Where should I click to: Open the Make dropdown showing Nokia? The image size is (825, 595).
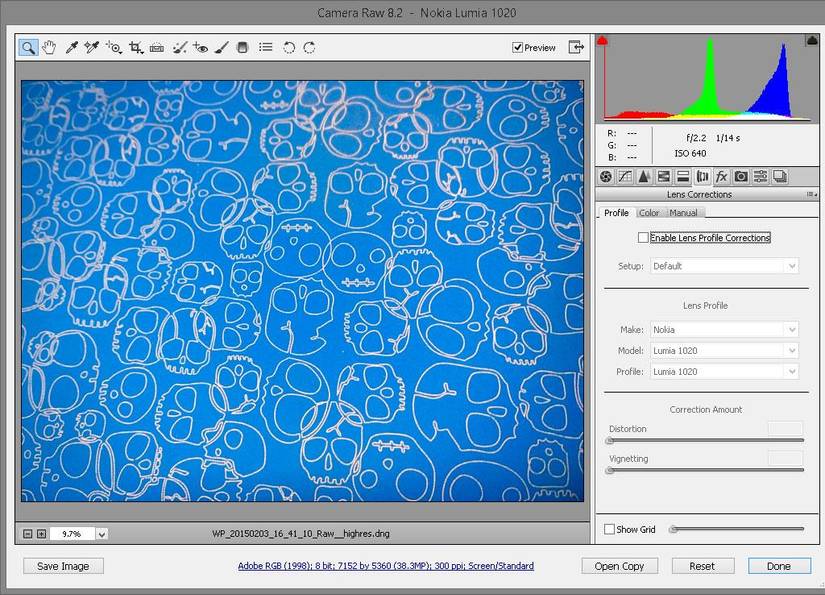[x=725, y=330]
